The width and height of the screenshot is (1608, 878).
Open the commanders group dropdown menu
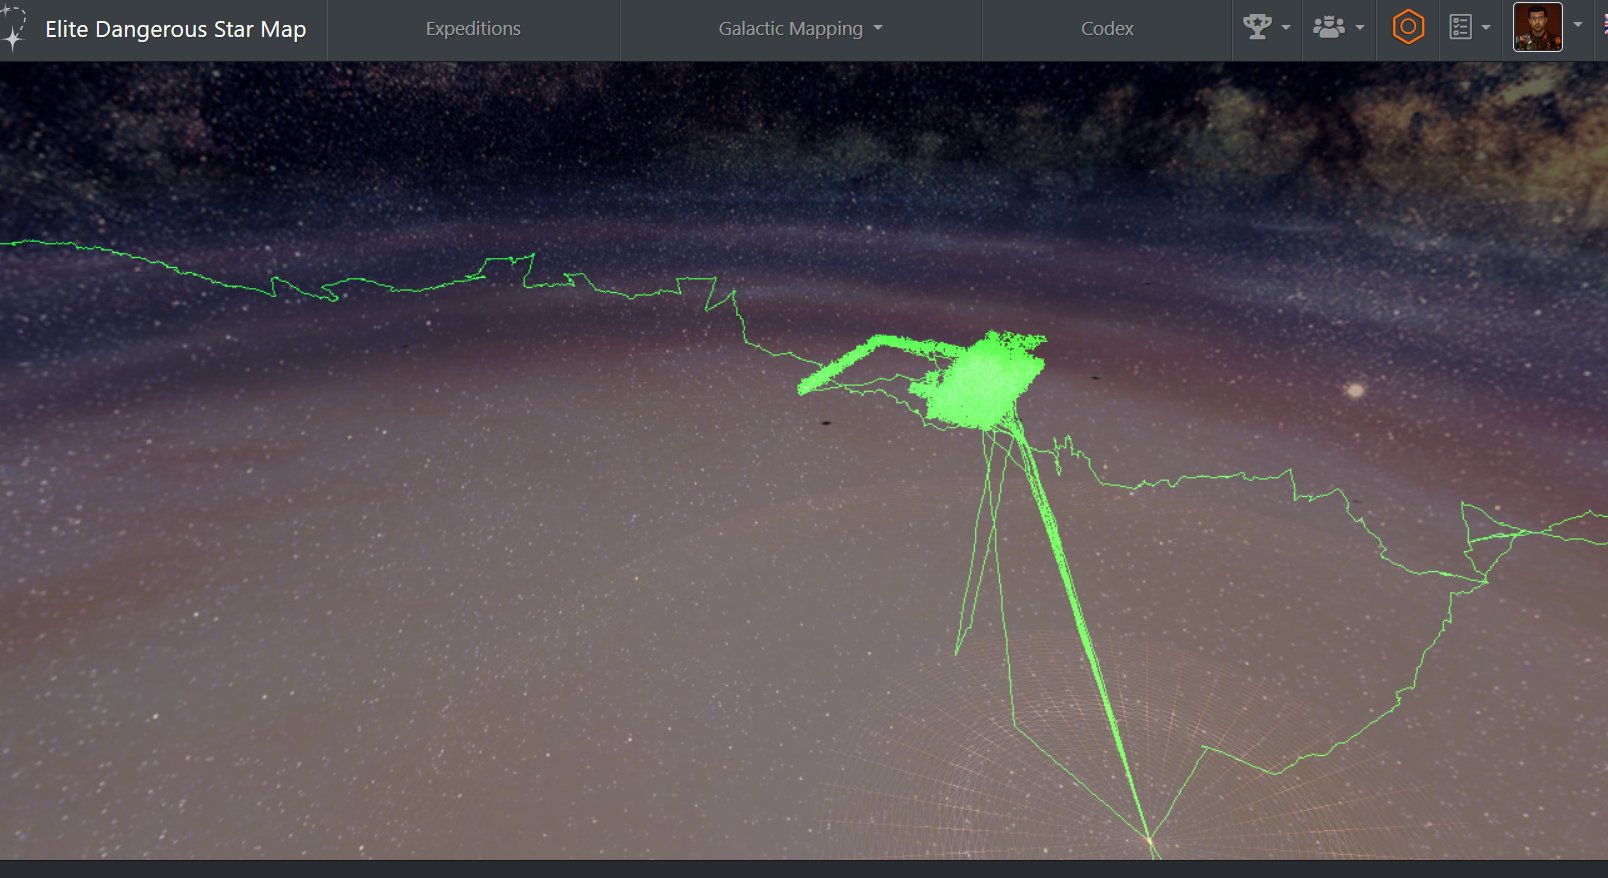point(1338,28)
